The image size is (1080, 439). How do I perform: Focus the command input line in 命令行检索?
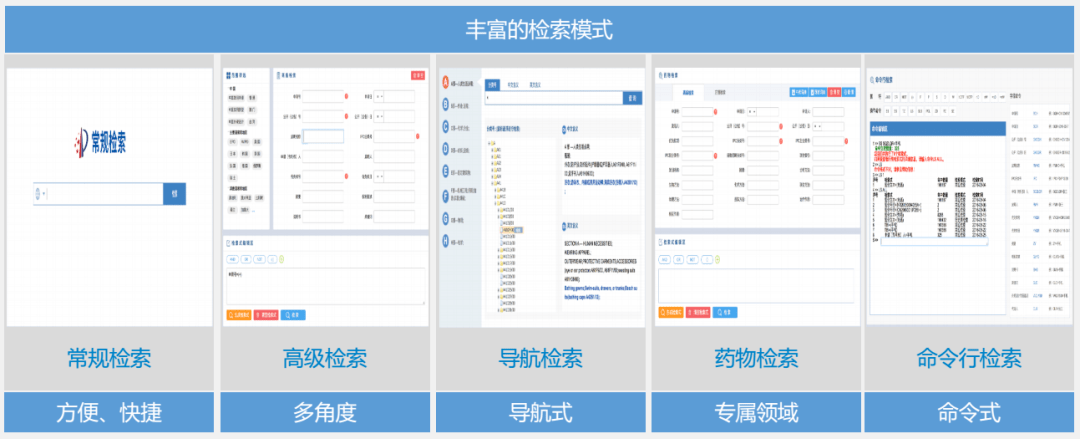pyautogui.click(x=933, y=242)
